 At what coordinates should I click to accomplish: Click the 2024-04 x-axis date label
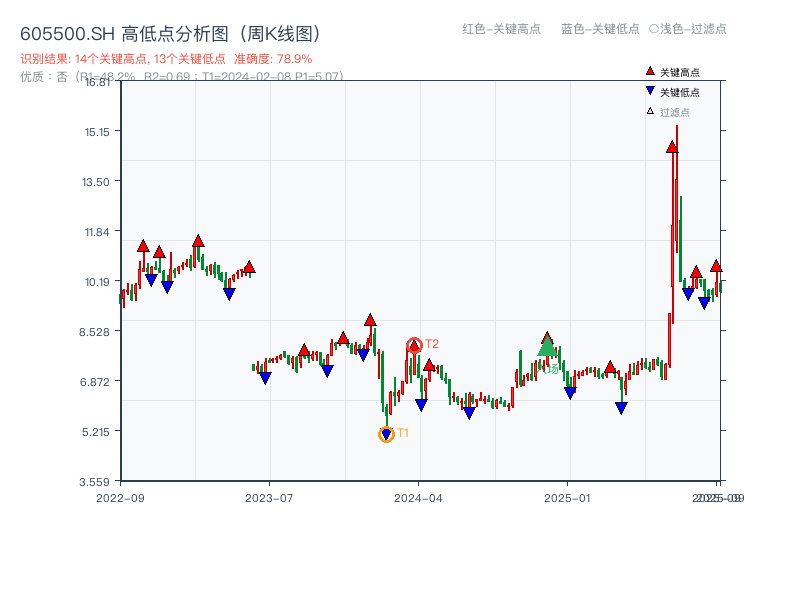419,497
